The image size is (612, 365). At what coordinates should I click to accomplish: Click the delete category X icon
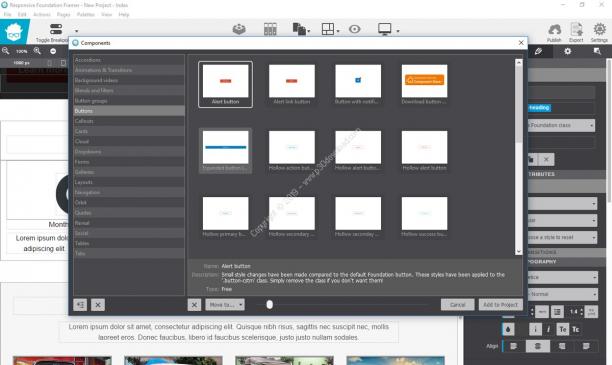click(x=98, y=304)
